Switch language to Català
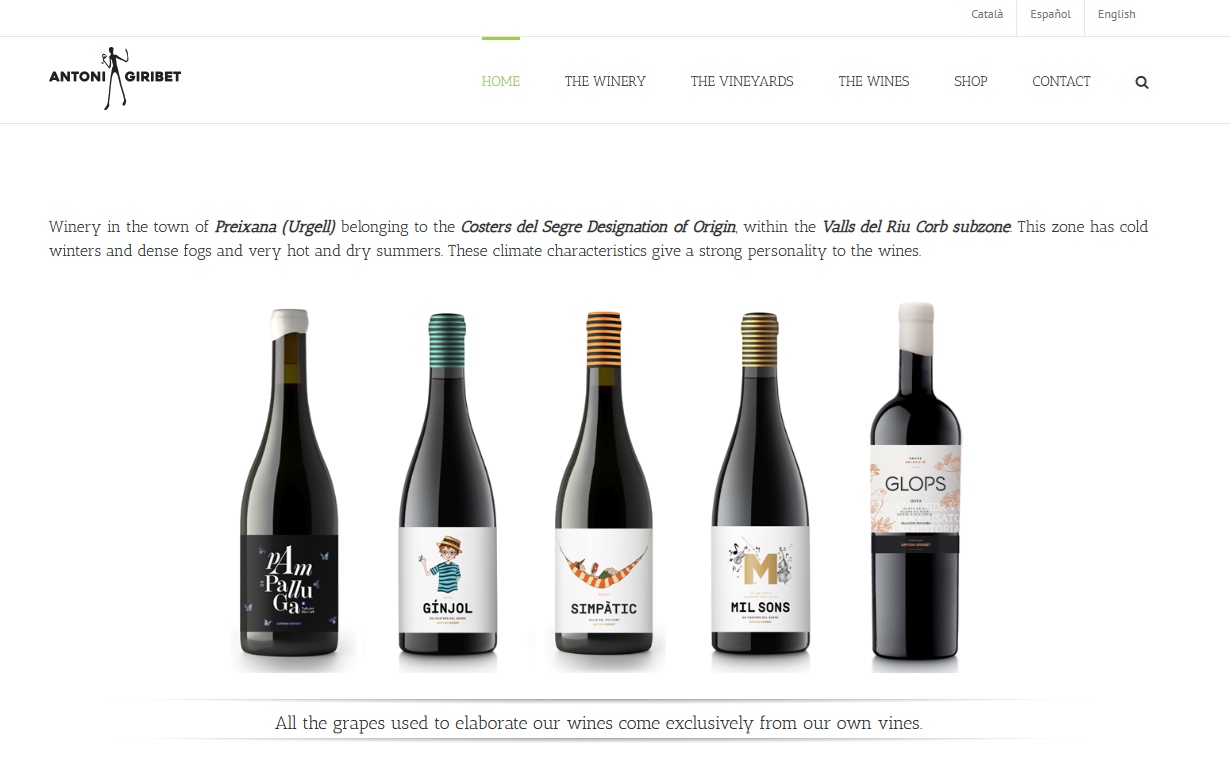 [987, 14]
